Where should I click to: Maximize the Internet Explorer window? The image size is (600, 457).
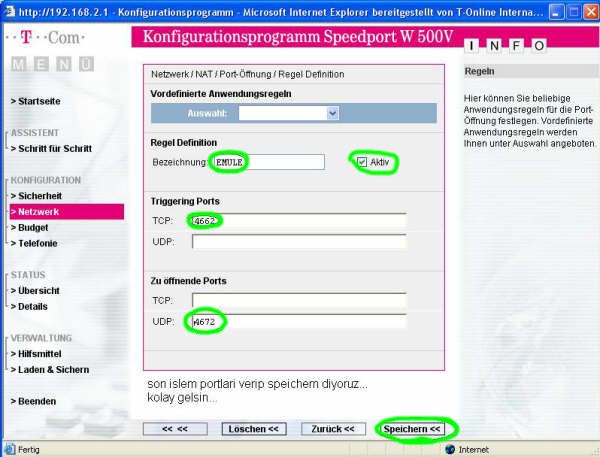coord(574,12)
